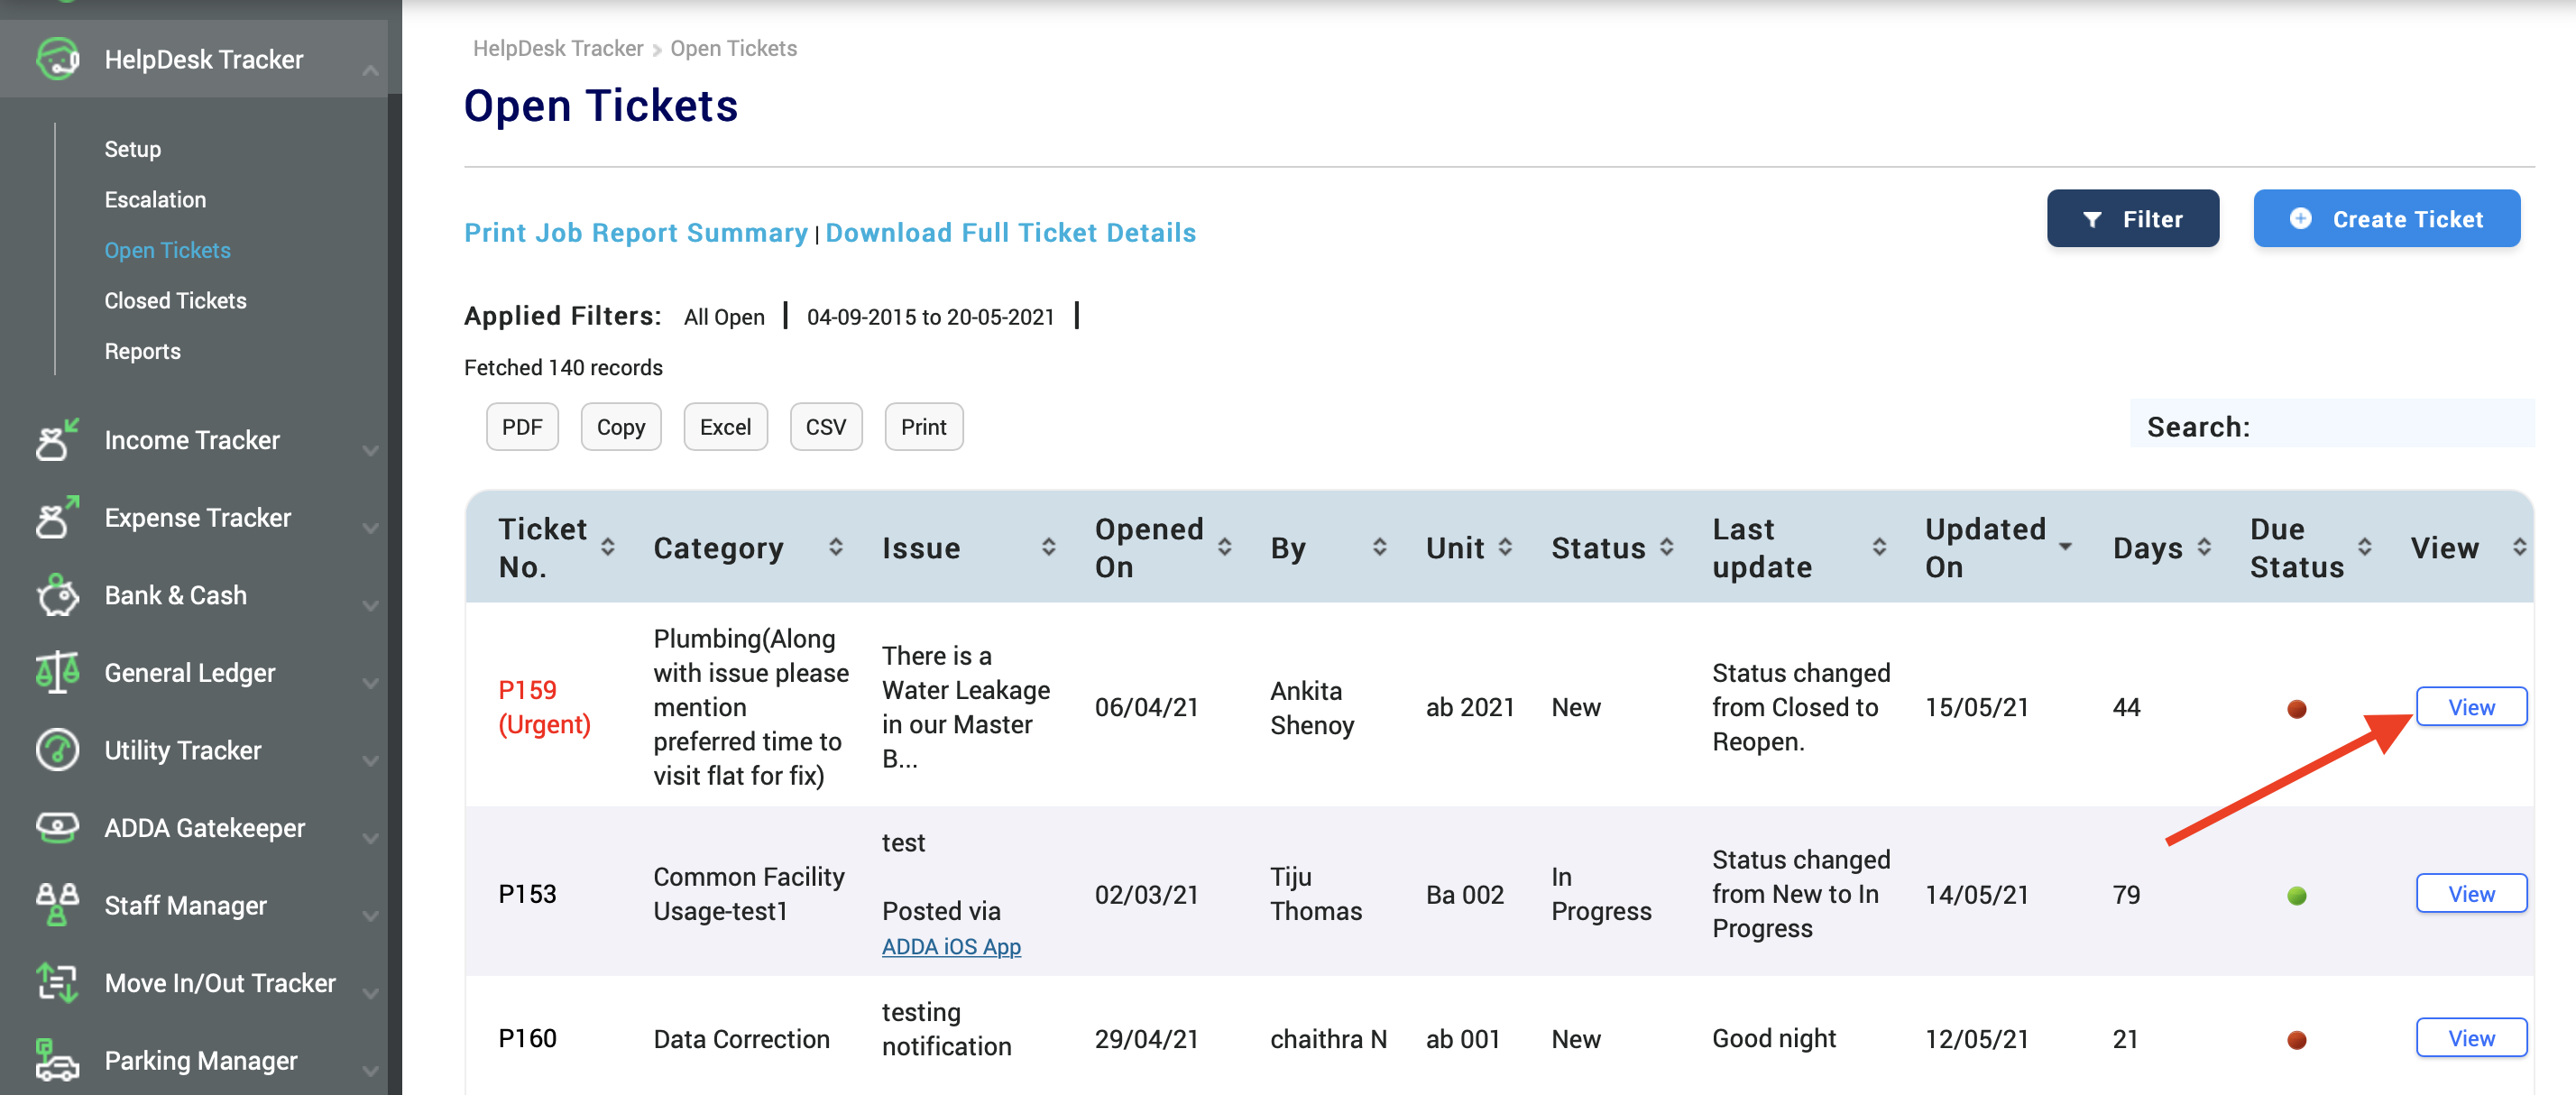Click the General Ledger scales icon
The width and height of the screenshot is (2576, 1095).
pyautogui.click(x=57, y=672)
